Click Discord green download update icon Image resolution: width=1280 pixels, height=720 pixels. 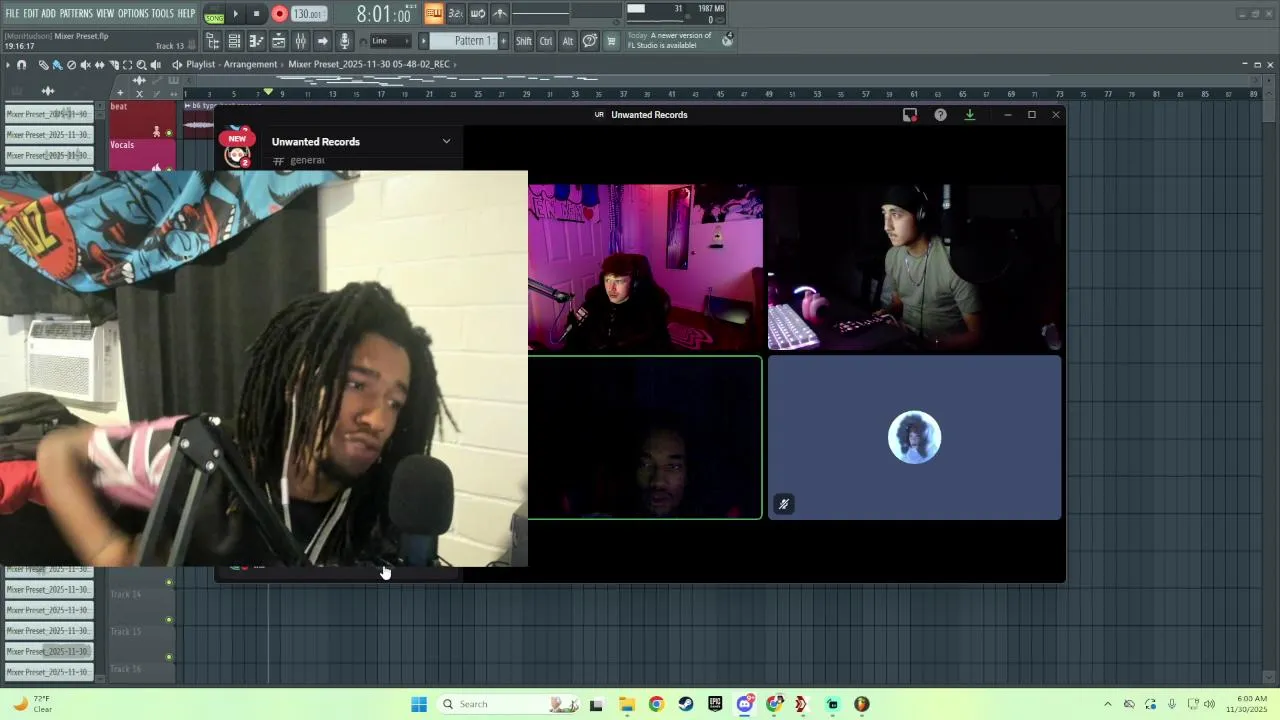tap(969, 115)
